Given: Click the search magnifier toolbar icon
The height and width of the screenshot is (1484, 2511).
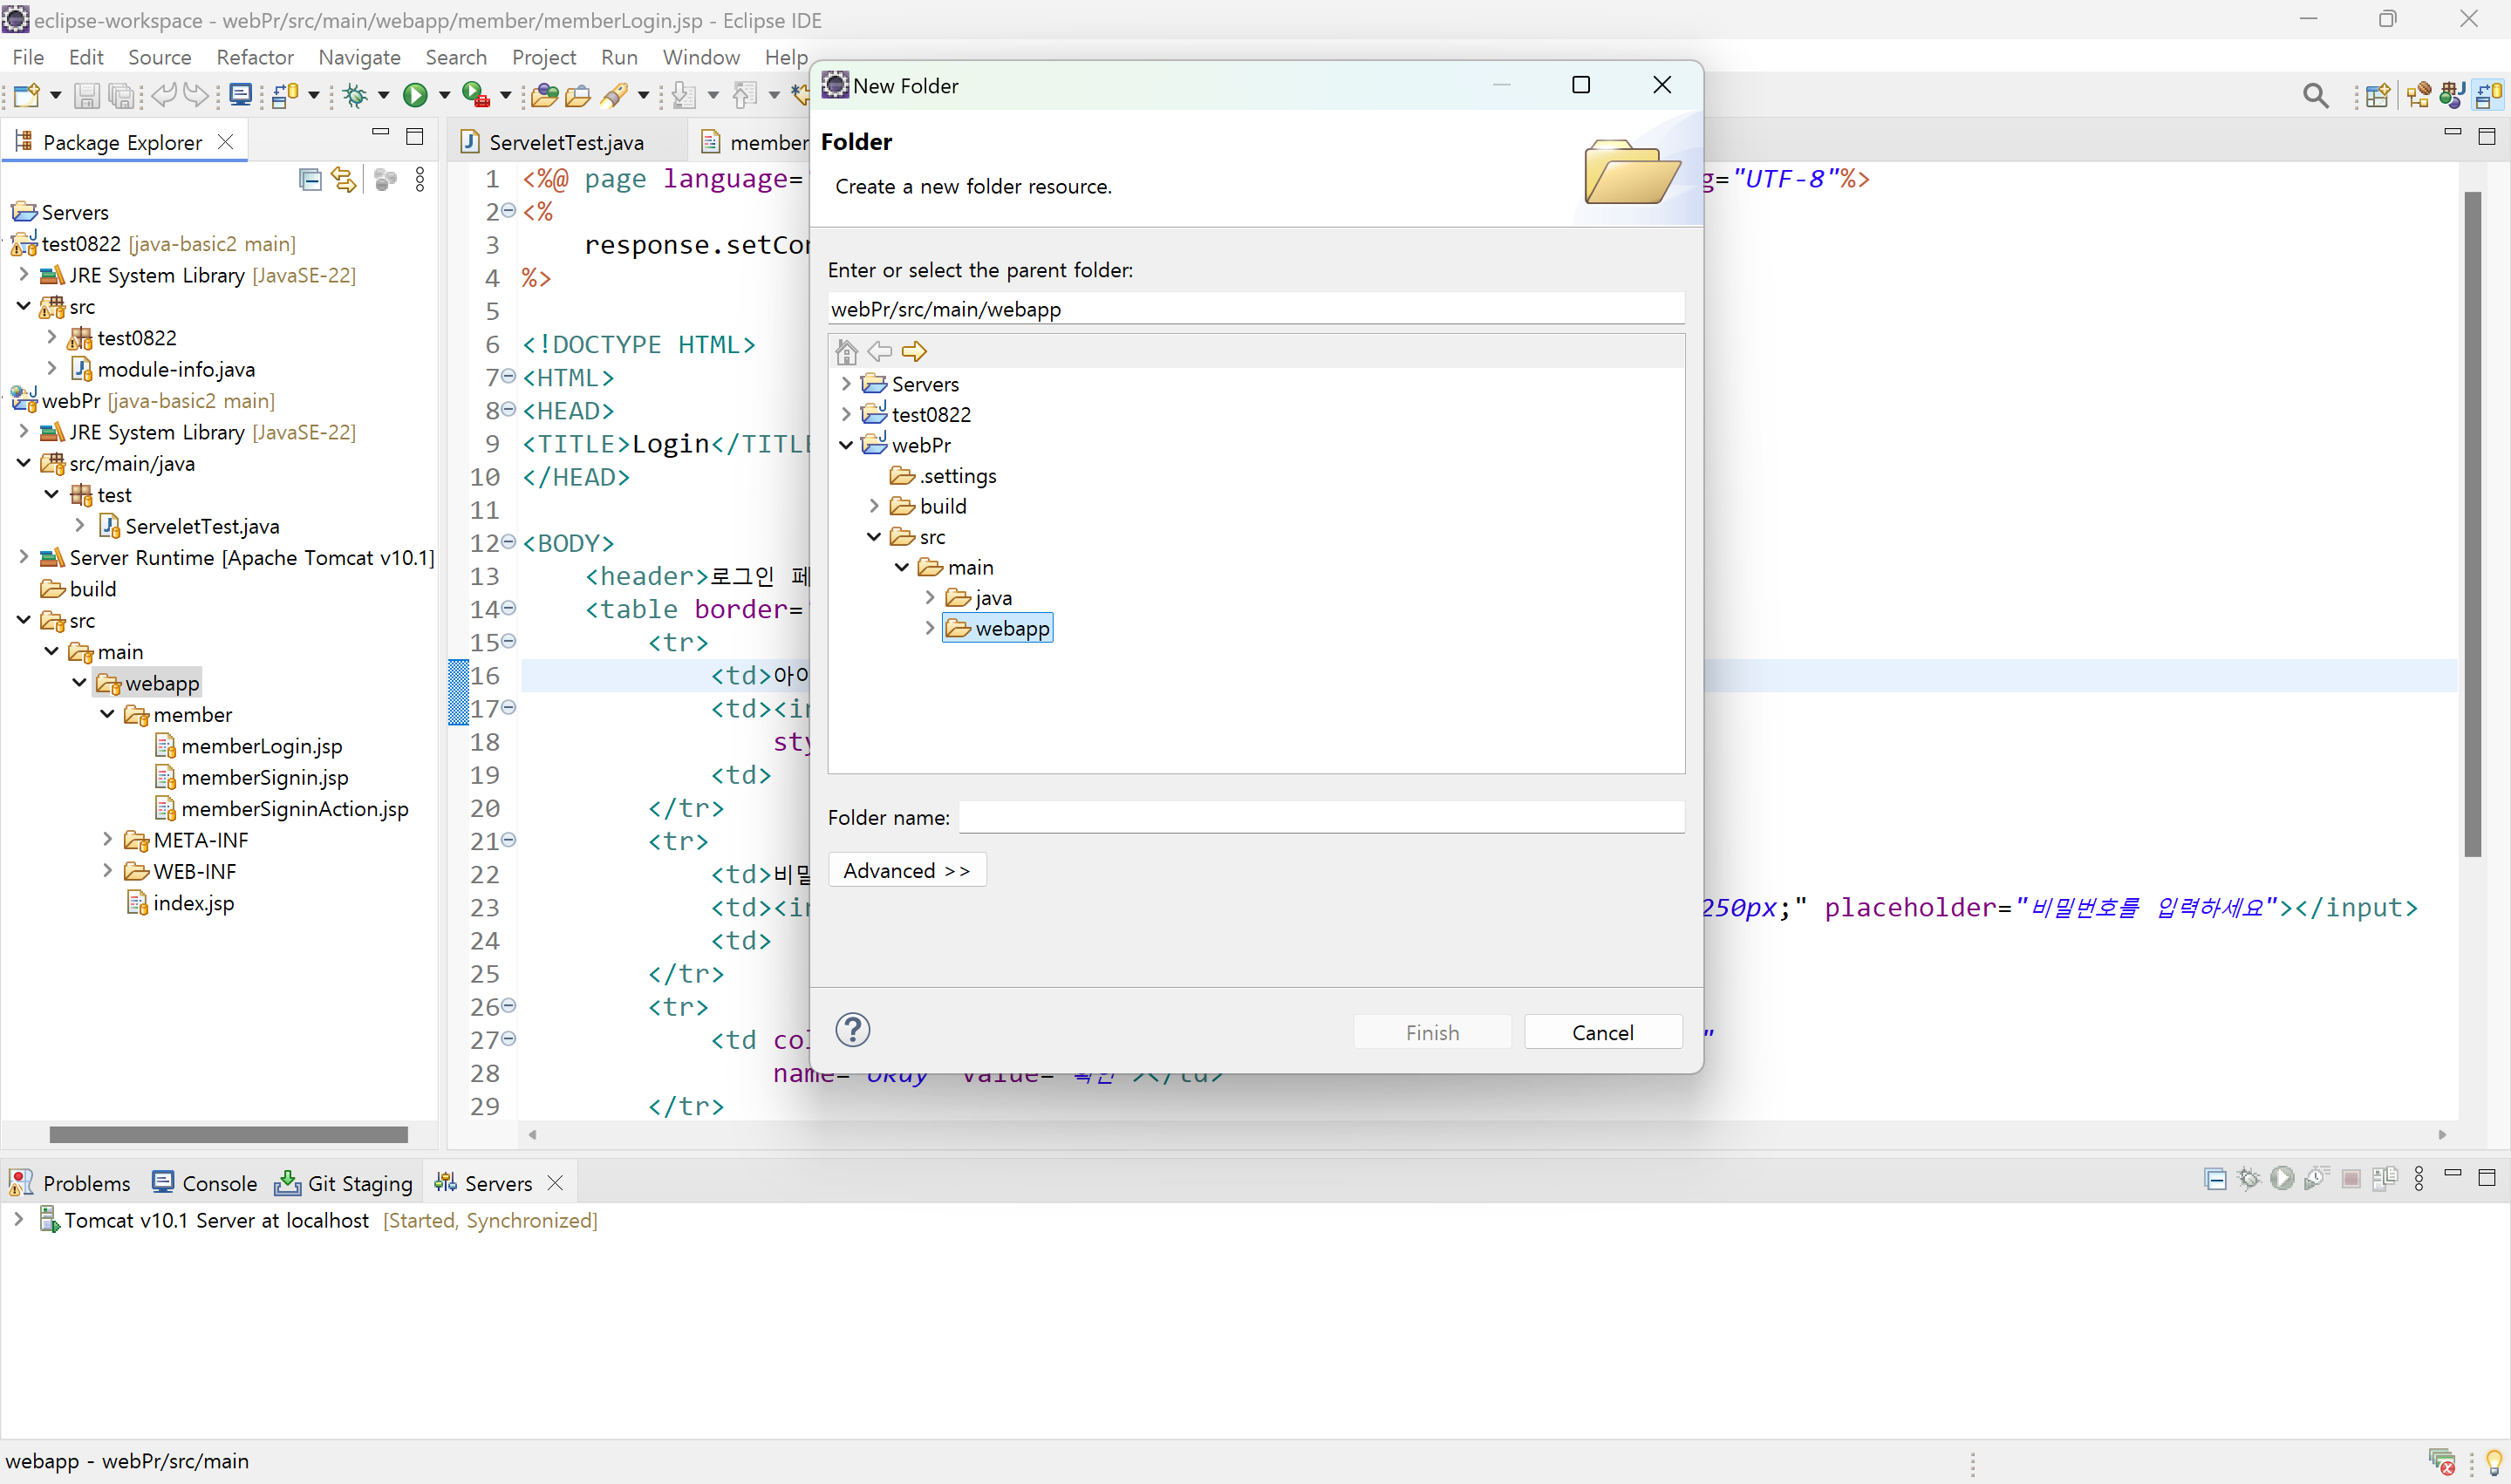Looking at the screenshot, I should [2315, 95].
